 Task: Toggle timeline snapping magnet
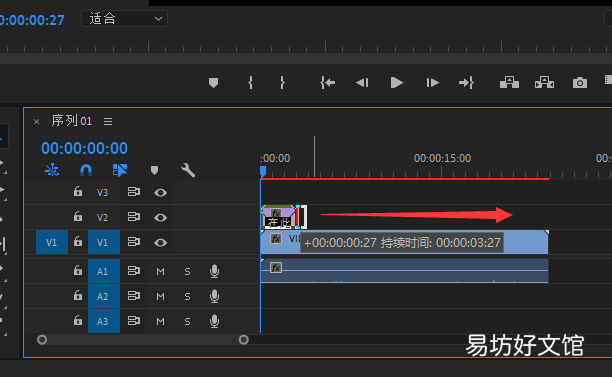click(86, 170)
